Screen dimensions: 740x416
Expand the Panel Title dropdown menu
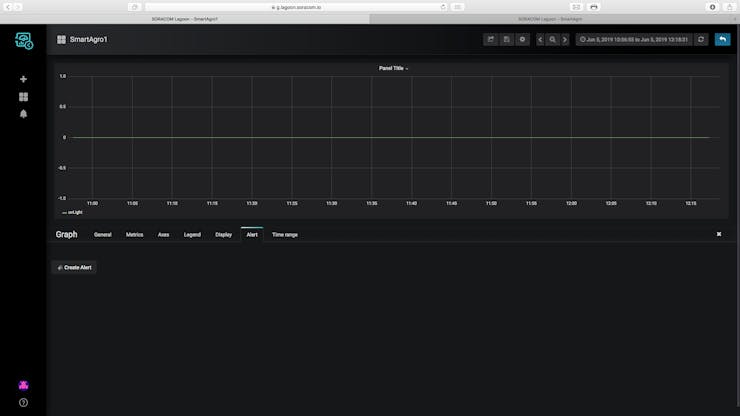[393, 68]
